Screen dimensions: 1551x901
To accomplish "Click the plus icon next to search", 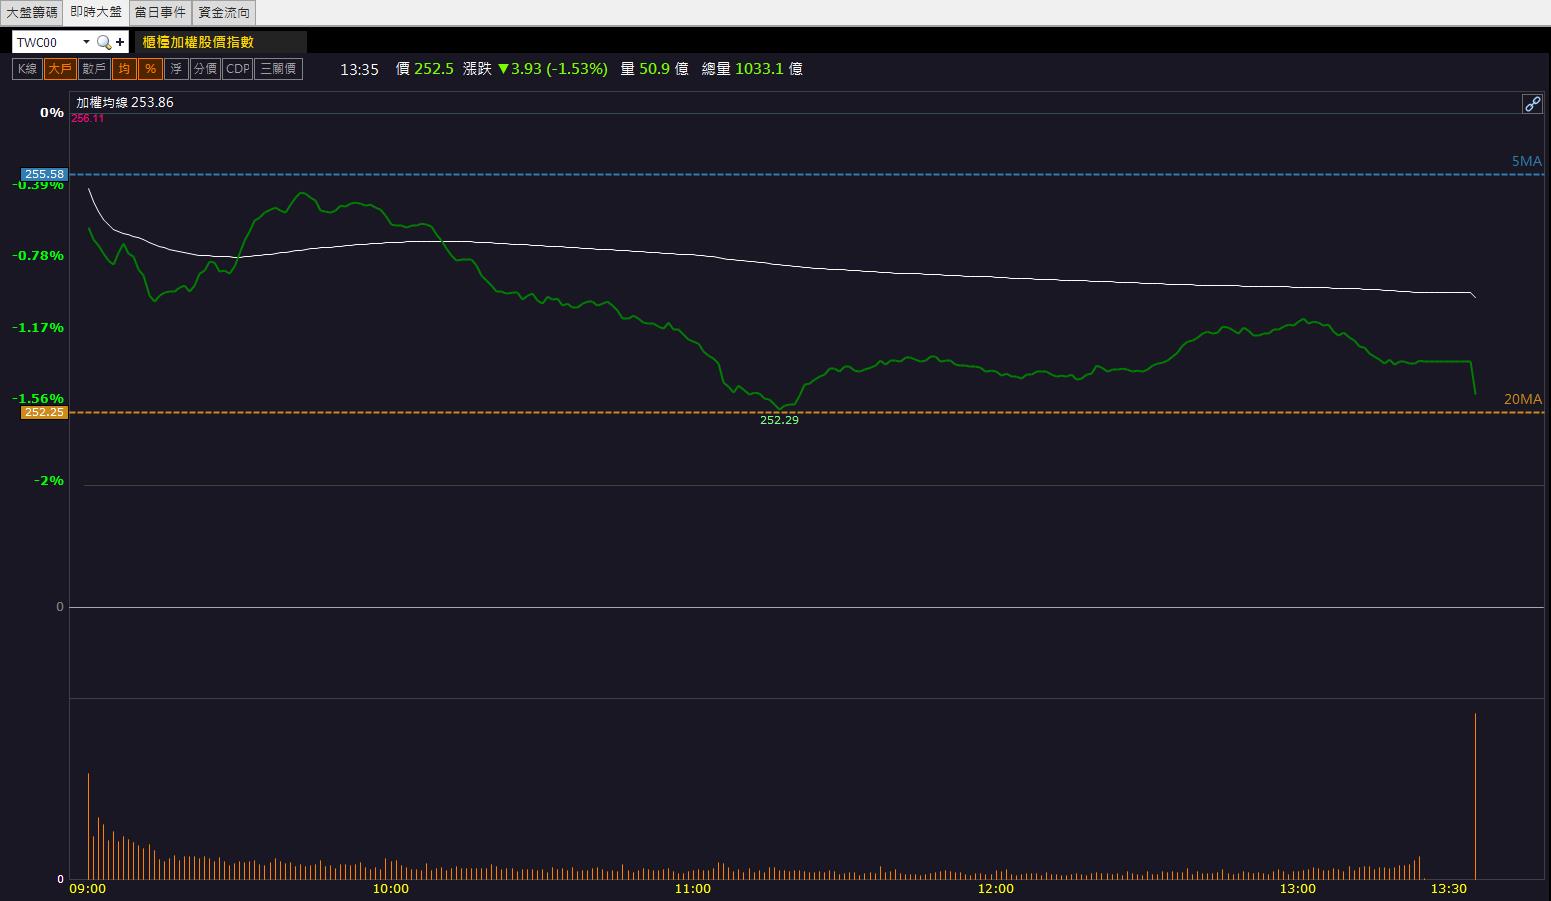I will coord(120,42).
